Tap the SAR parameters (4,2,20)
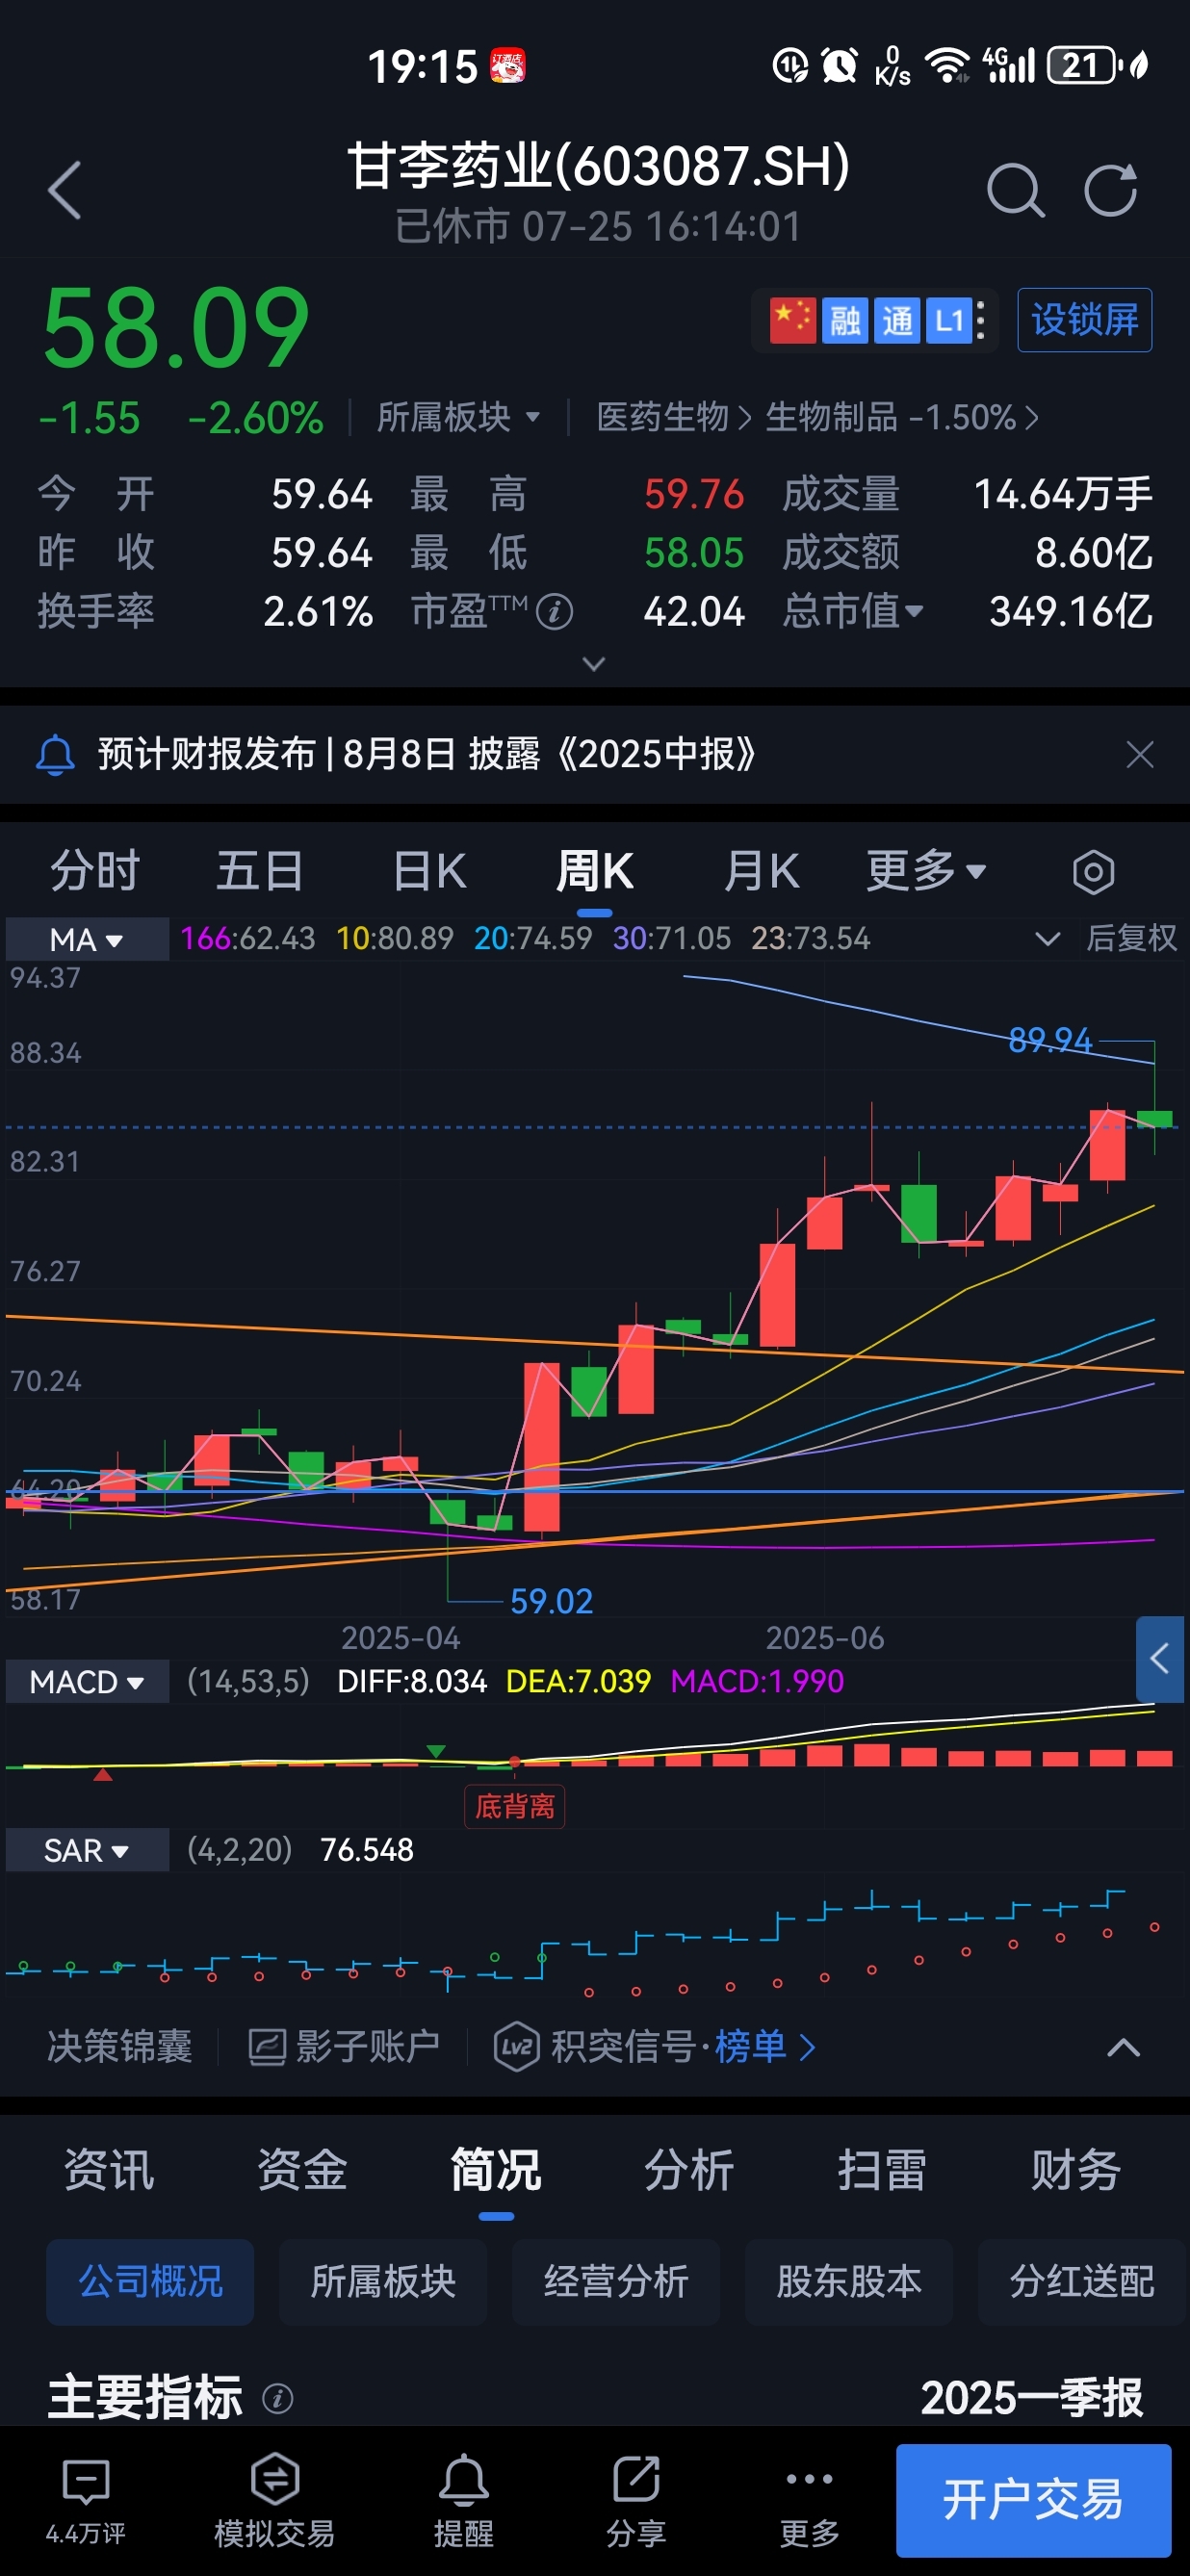 coord(240,1849)
